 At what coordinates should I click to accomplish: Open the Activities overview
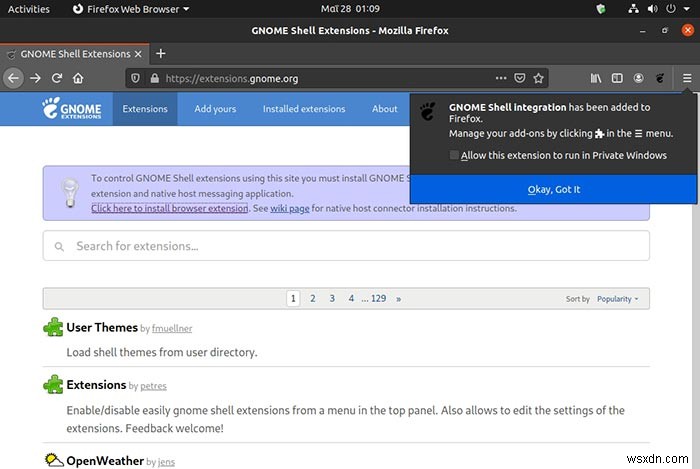(29, 9)
